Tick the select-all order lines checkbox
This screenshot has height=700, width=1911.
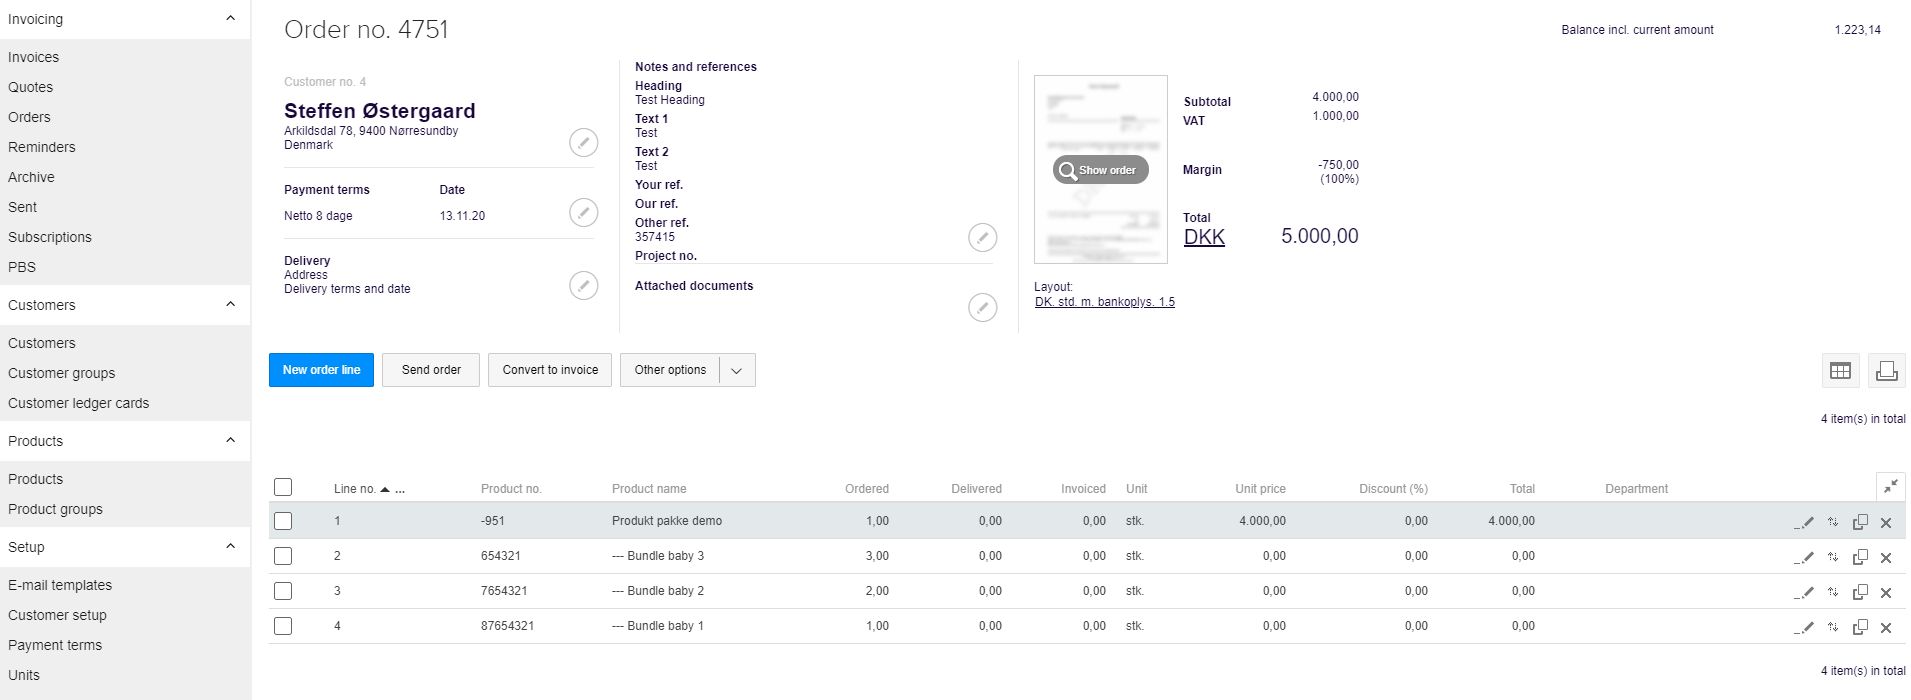tap(283, 487)
